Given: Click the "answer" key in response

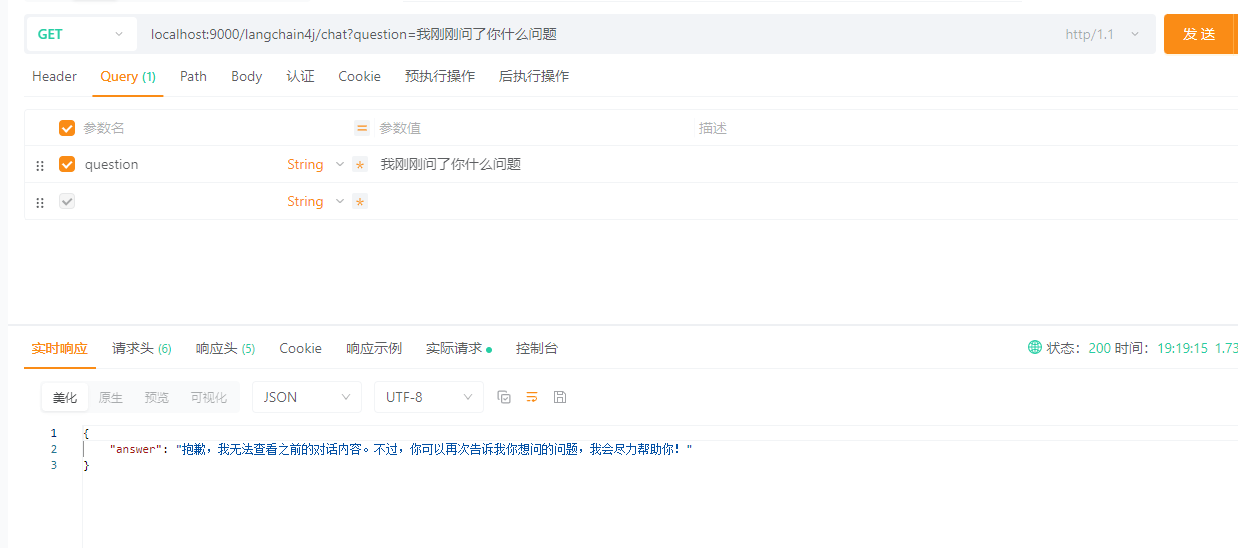Looking at the screenshot, I should tap(135, 450).
